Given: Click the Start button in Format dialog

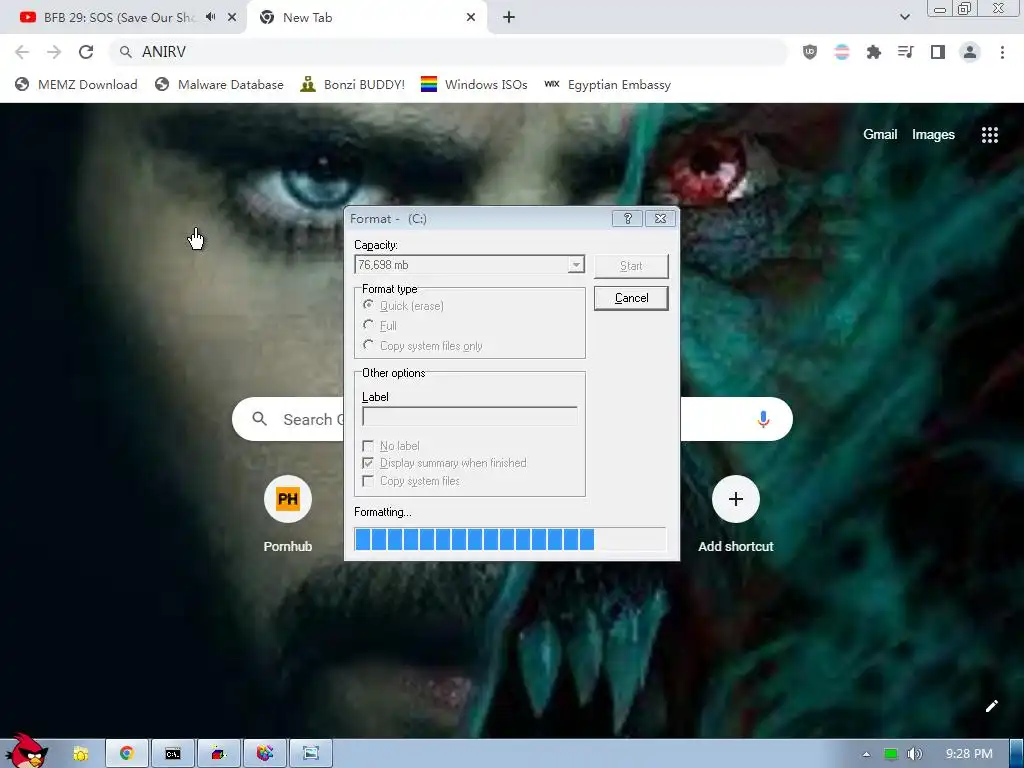Looking at the screenshot, I should pyautogui.click(x=631, y=266).
